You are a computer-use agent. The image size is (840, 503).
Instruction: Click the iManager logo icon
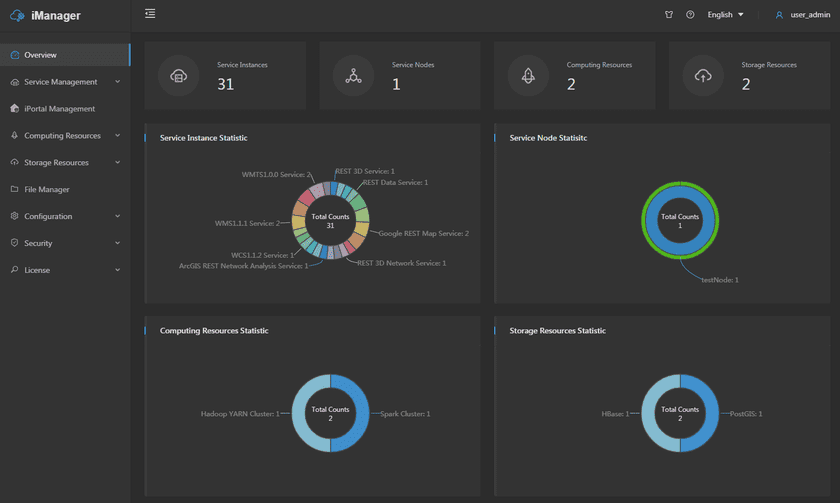[17, 15]
